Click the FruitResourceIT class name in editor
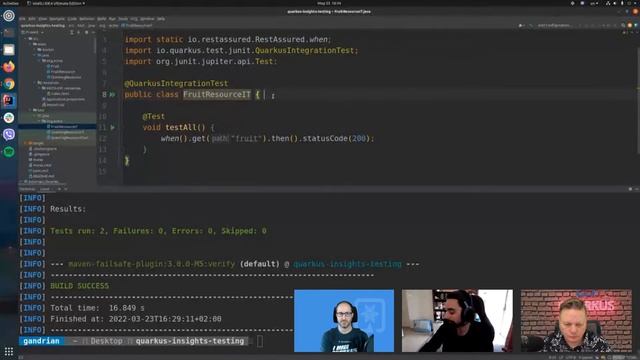Image resolution: width=640 pixels, height=360 pixels. (x=217, y=95)
